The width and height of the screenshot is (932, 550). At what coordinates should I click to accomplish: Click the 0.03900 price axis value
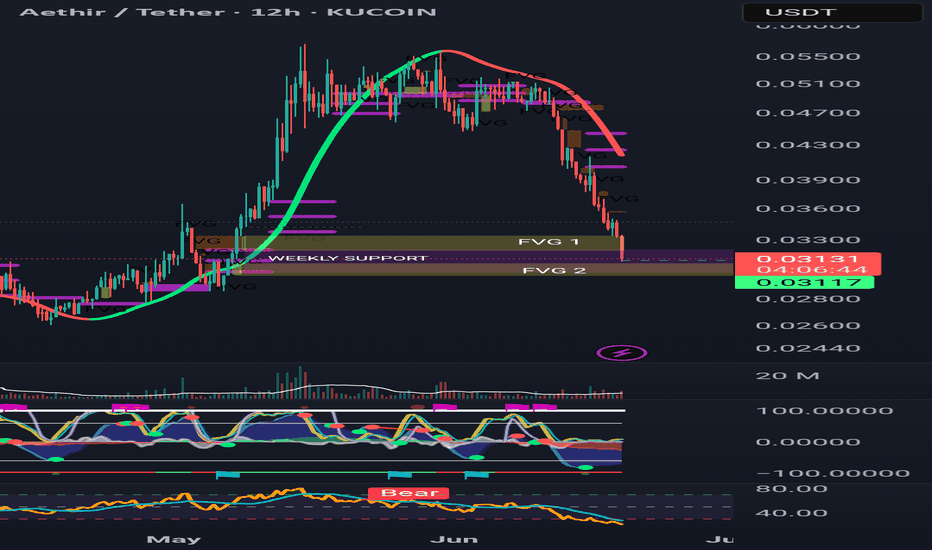pyautogui.click(x=808, y=180)
